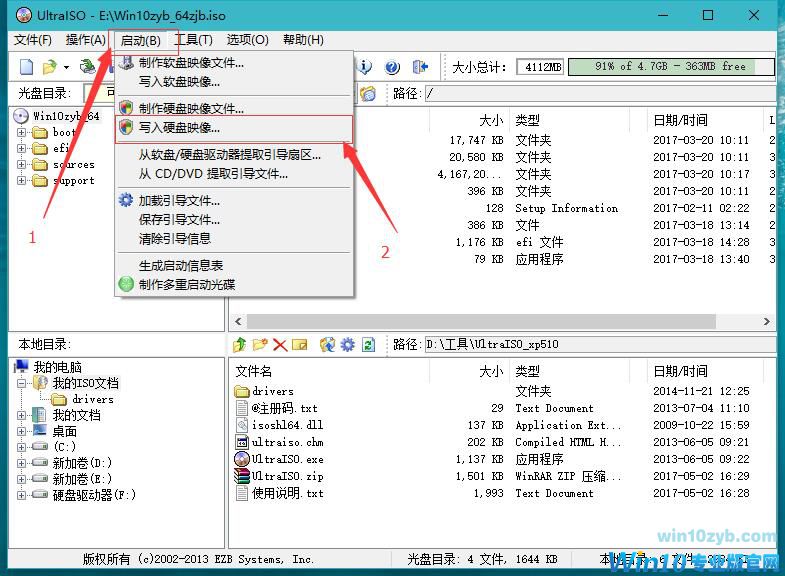Click the Open file folder toolbar icon
Image resolution: width=785 pixels, height=576 pixels.
(x=50, y=67)
